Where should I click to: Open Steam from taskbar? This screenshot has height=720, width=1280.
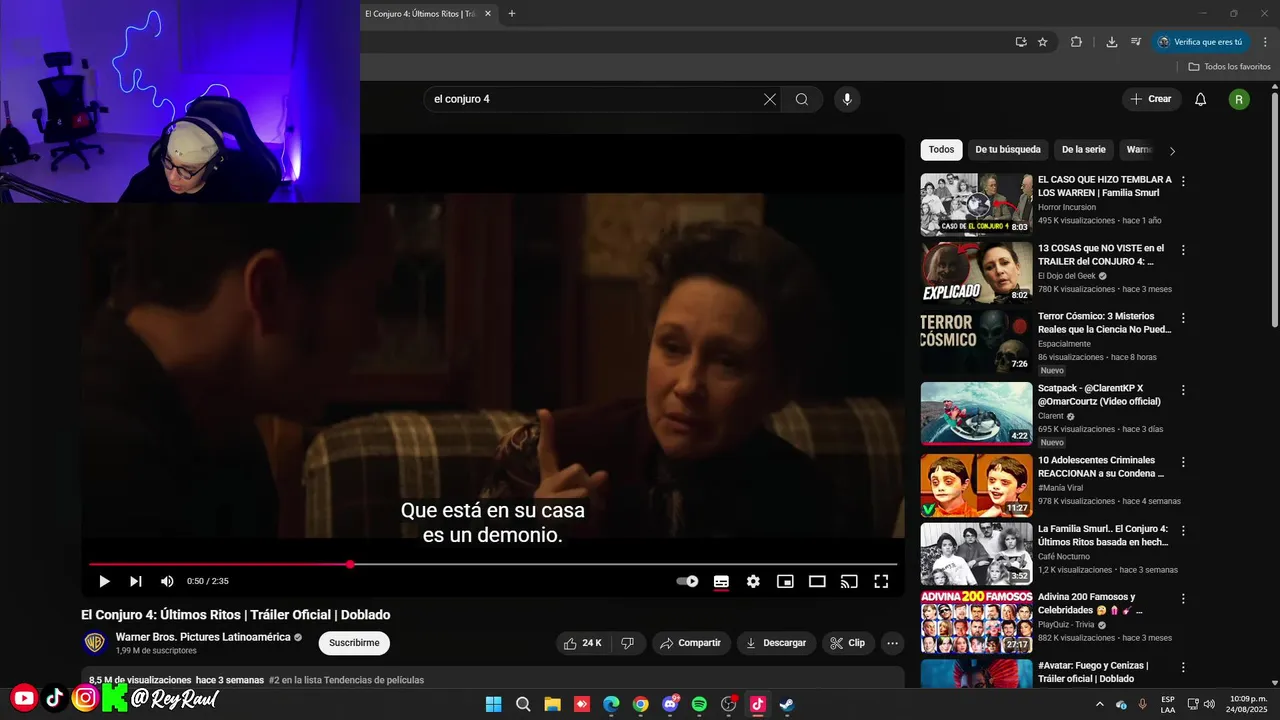coord(787,704)
